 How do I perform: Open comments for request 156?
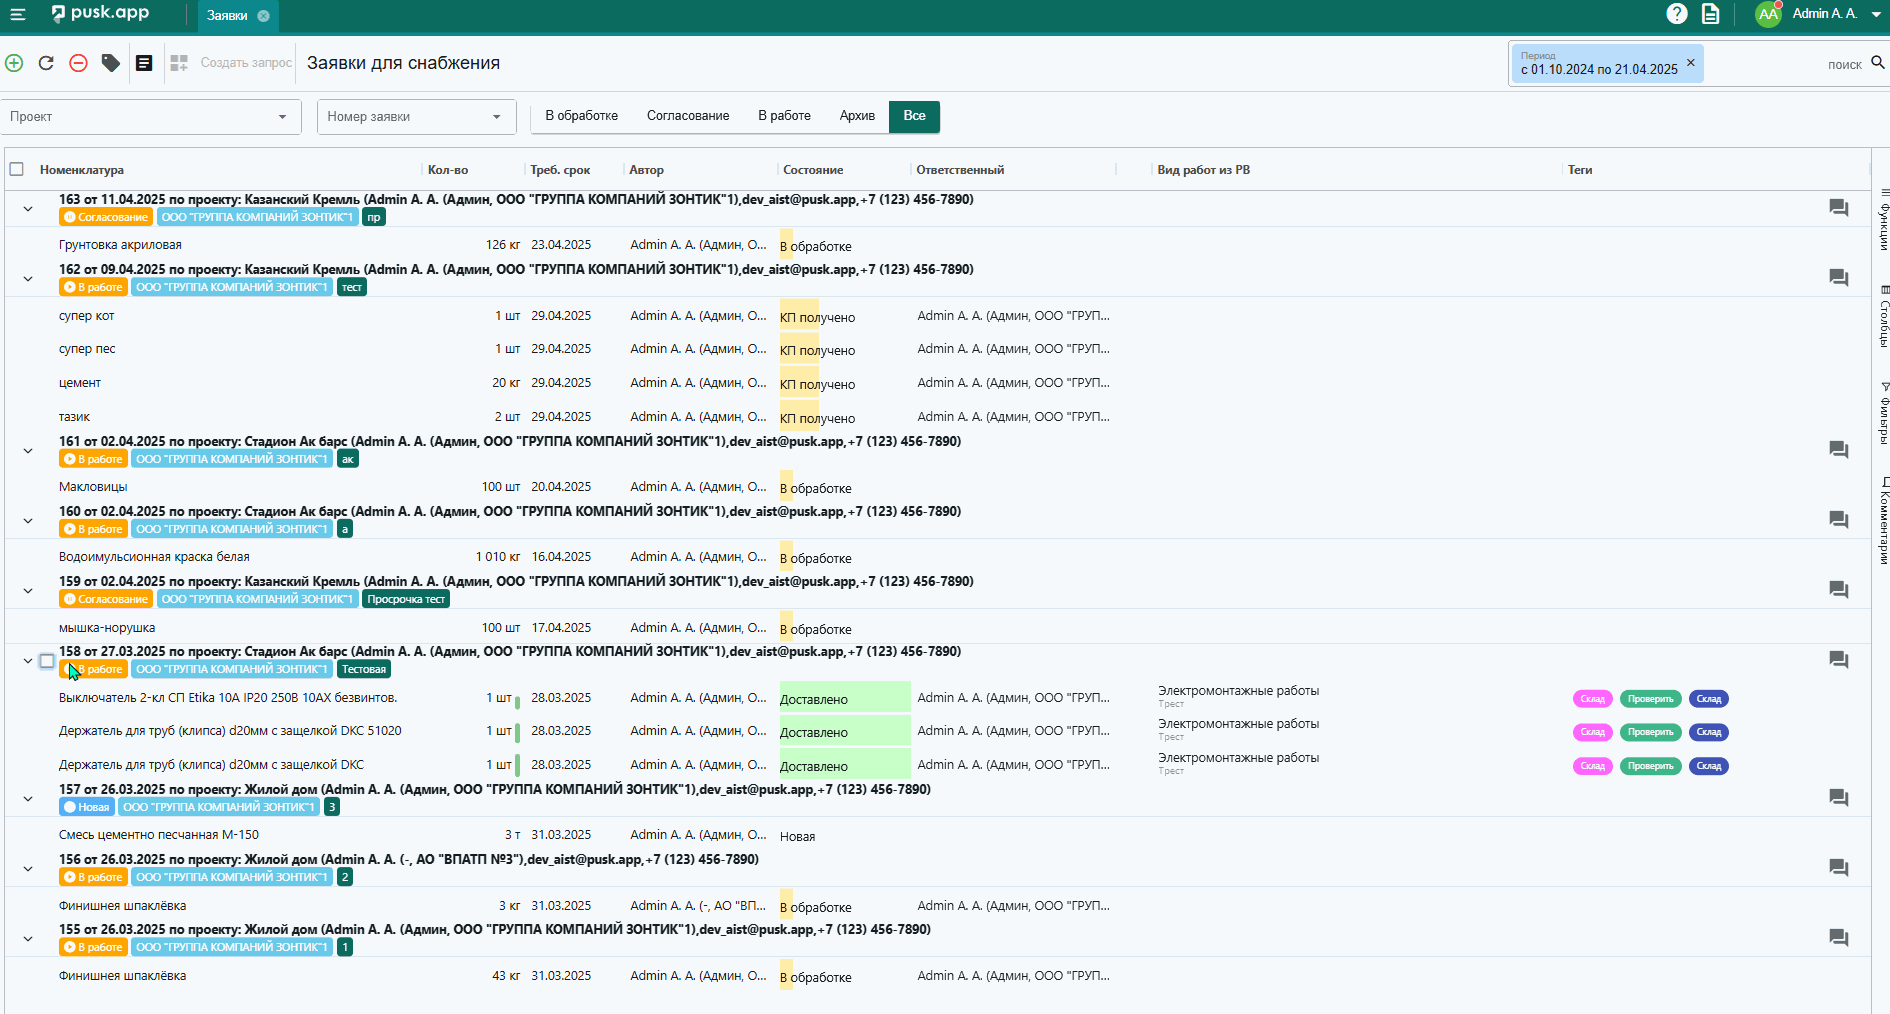(x=1838, y=868)
